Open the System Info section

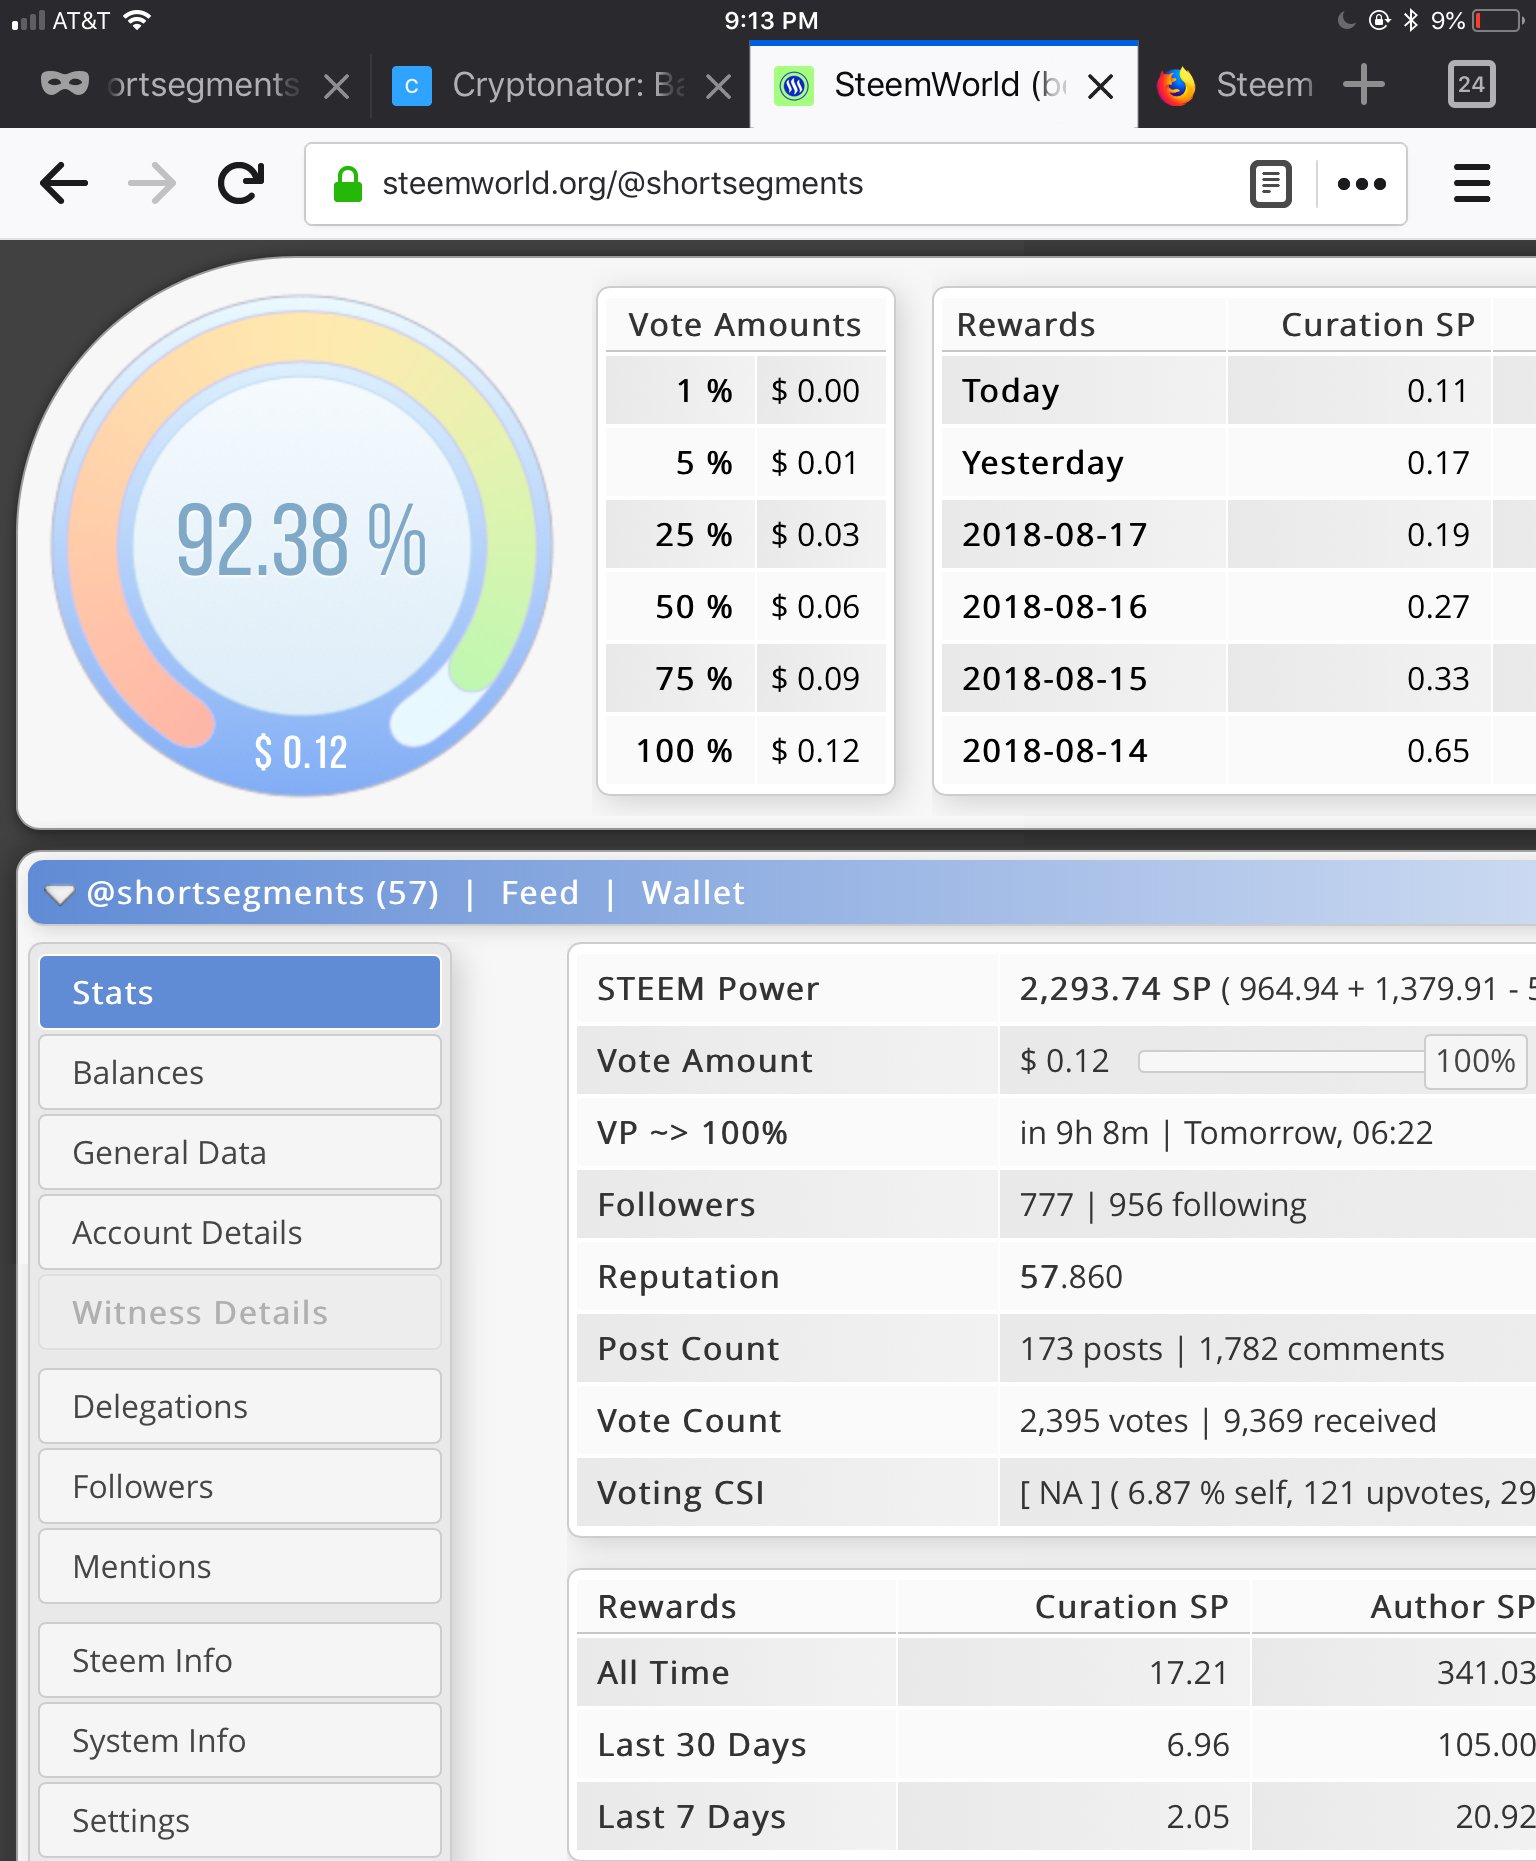[x=240, y=1740]
